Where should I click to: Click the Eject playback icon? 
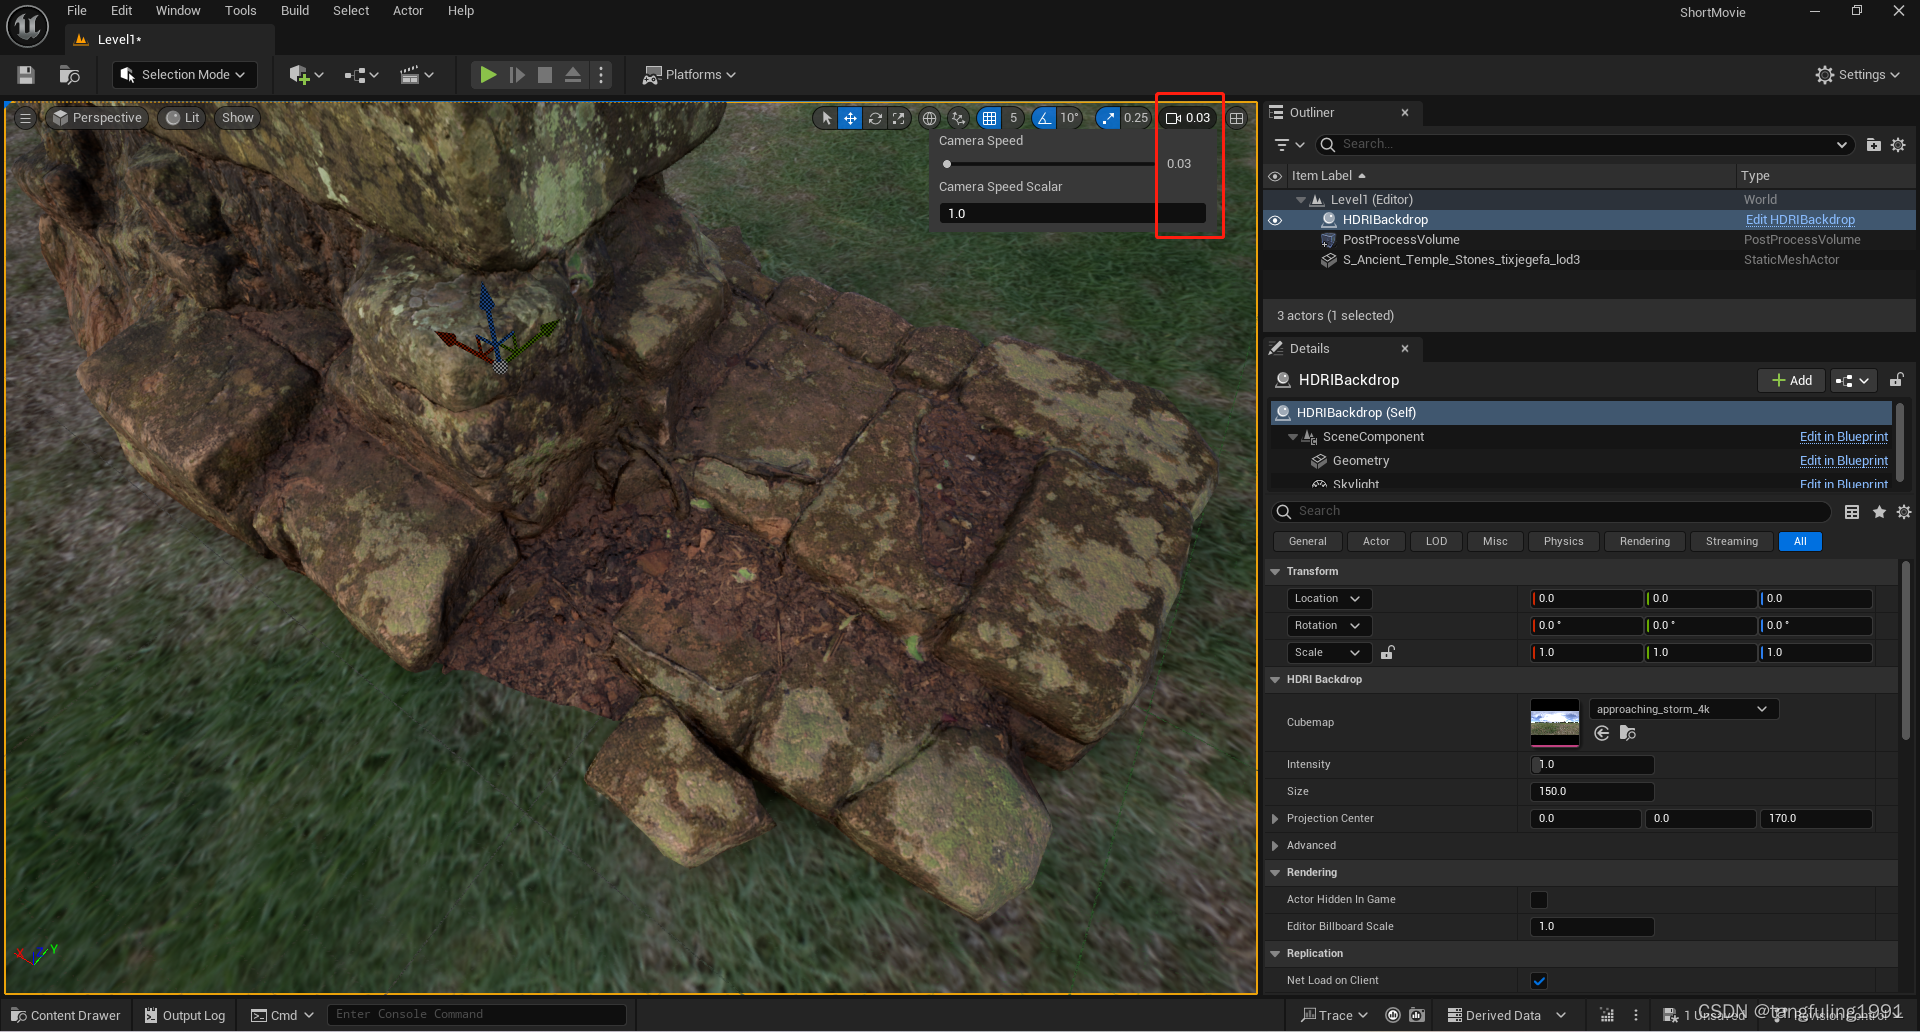coord(573,75)
